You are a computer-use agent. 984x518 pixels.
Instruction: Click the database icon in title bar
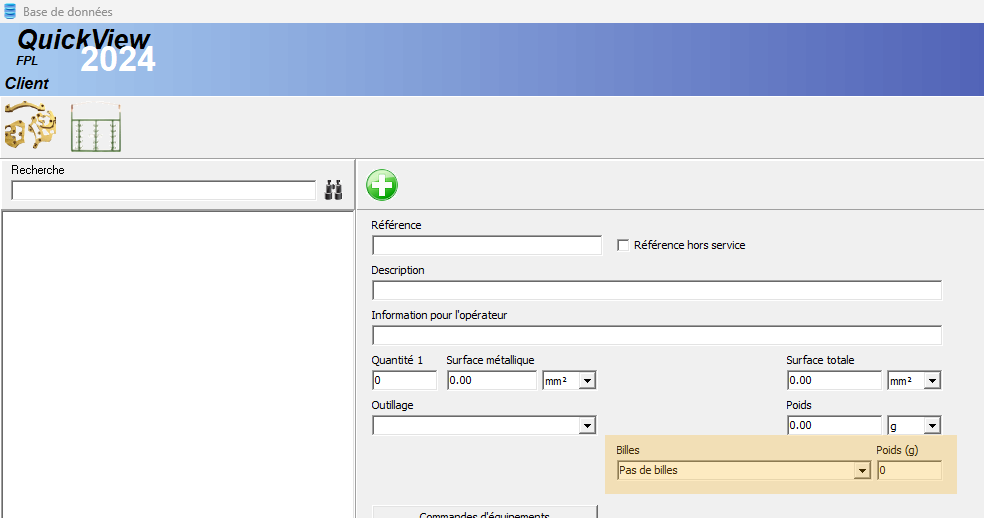point(10,11)
